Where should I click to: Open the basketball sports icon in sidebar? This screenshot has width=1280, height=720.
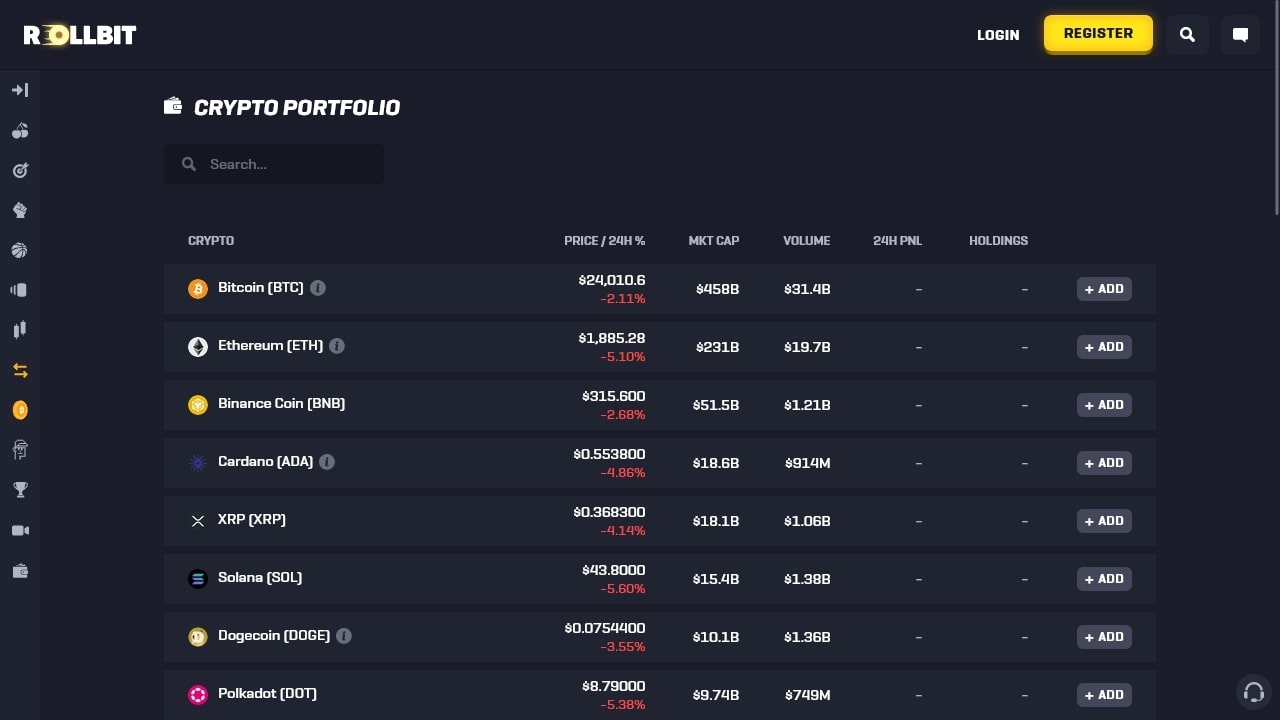[x=20, y=250]
